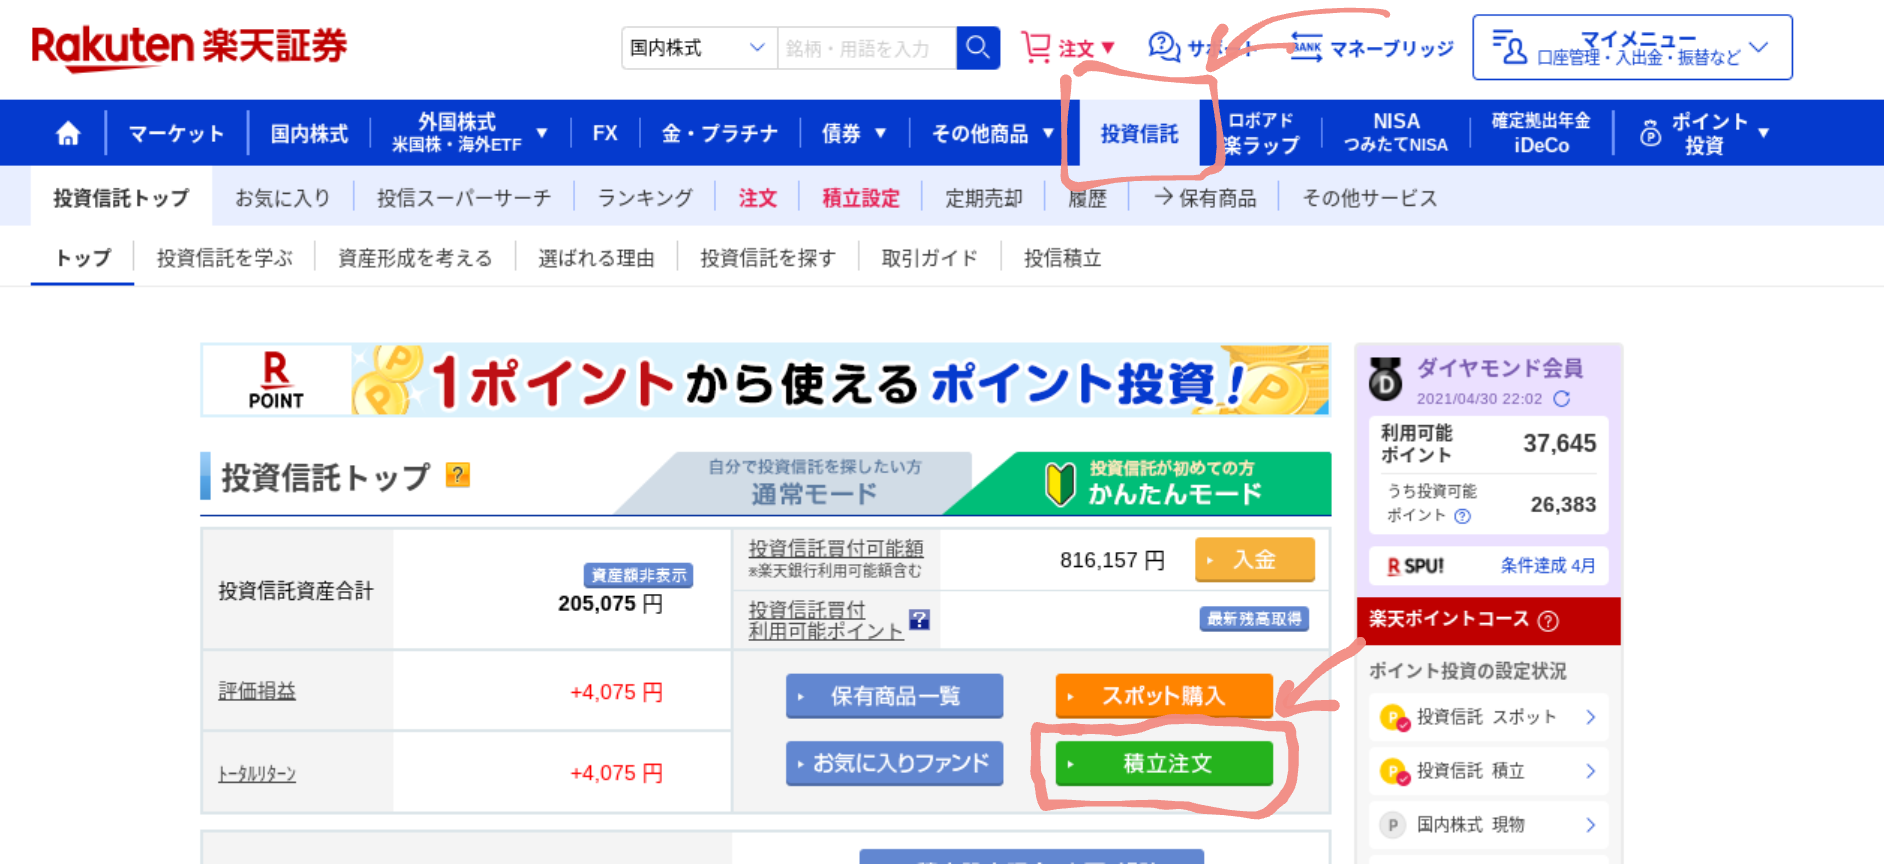This screenshot has height=864, width=1884.
Task: Click the help circle beside 楽天ポイントコース
Action: (x=1548, y=621)
